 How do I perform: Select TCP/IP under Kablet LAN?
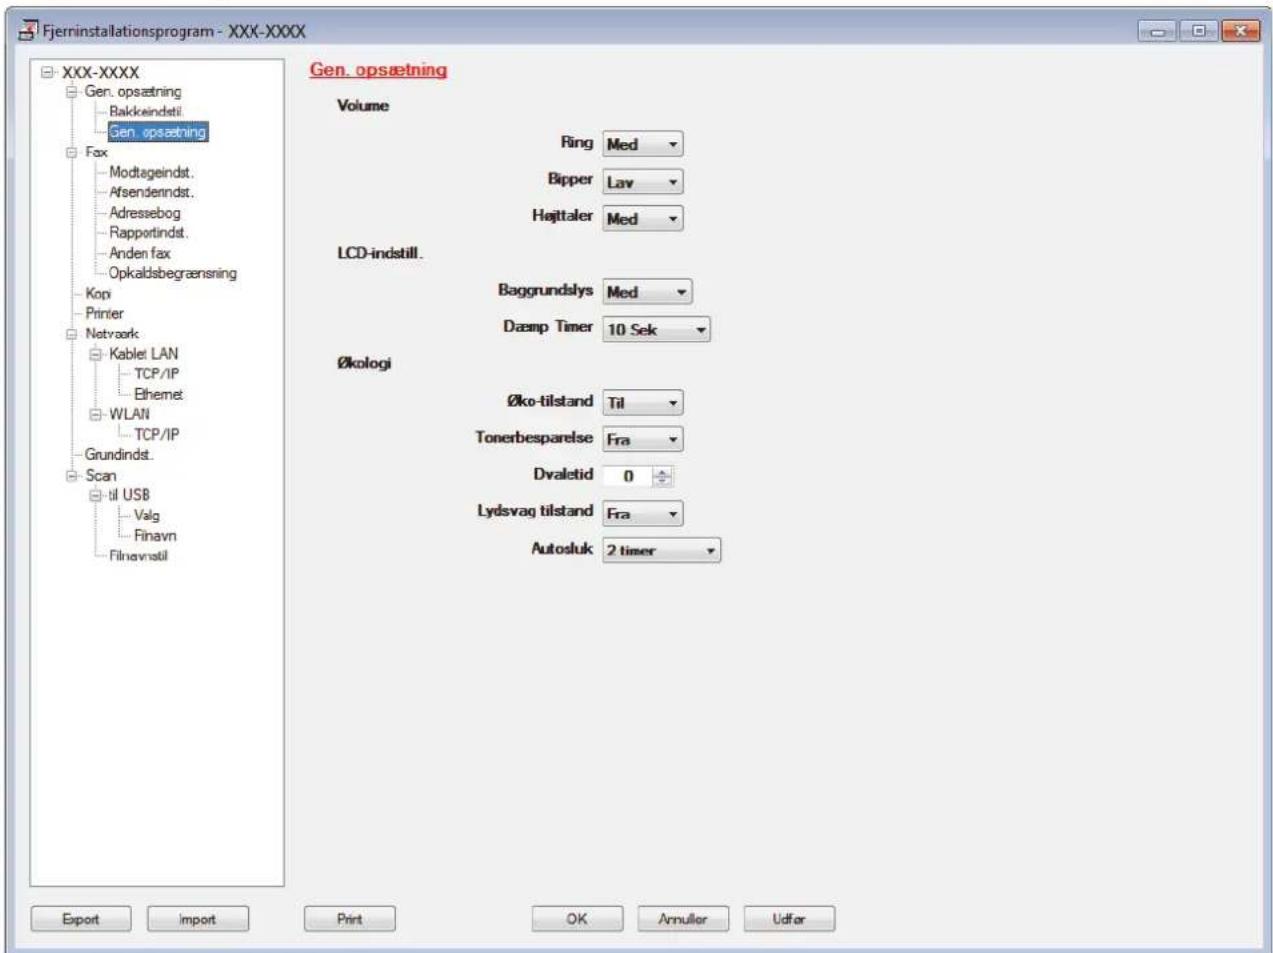point(157,374)
